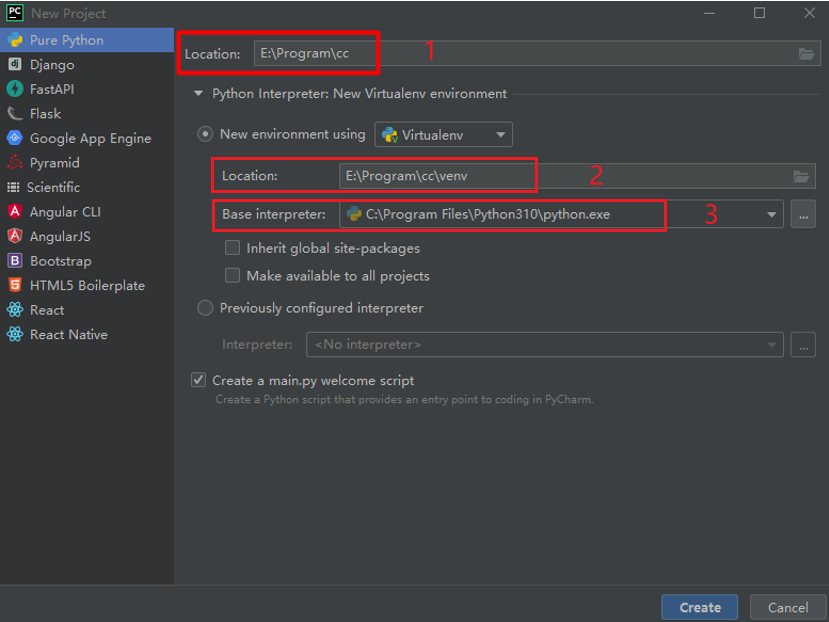Image resolution: width=829 pixels, height=622 pixels.
Task: Maximize the New Project window
Action: point(759,13)
